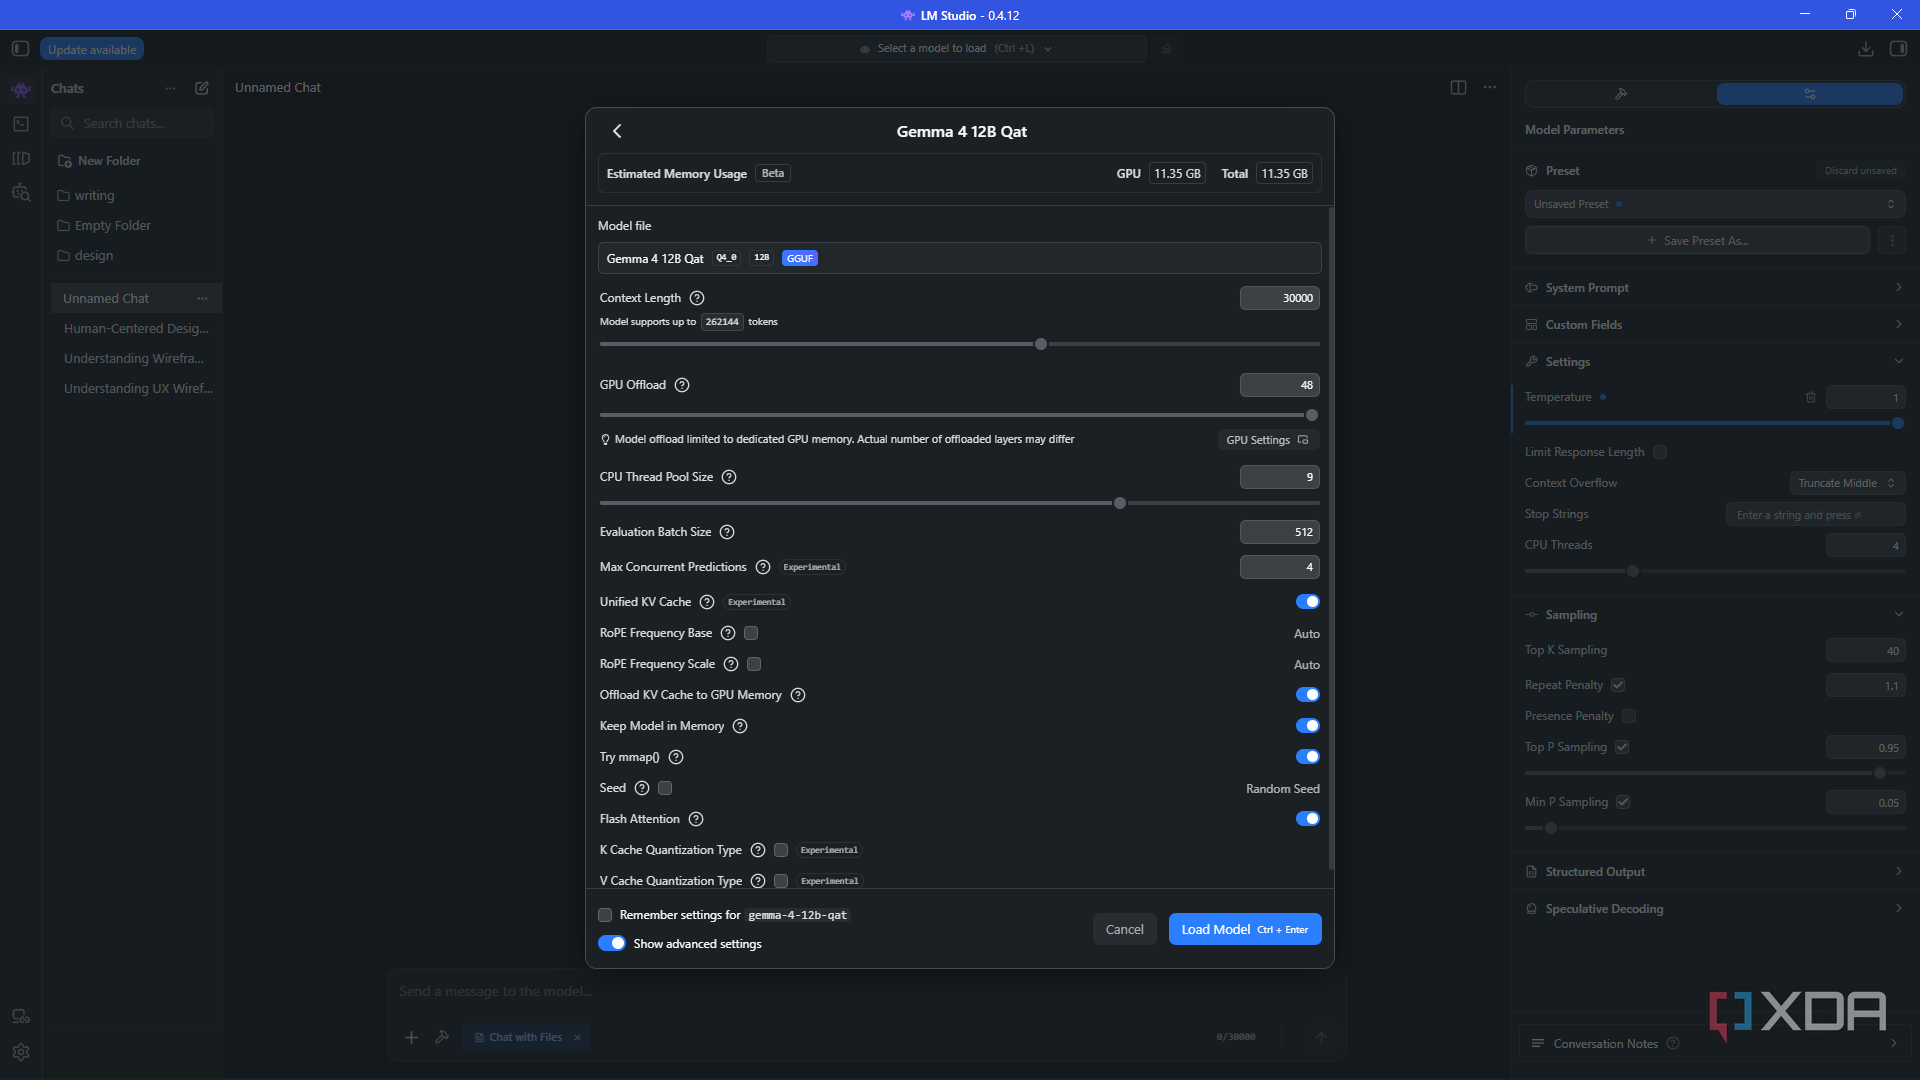Expand the System Prompt section

[1714, 288]
